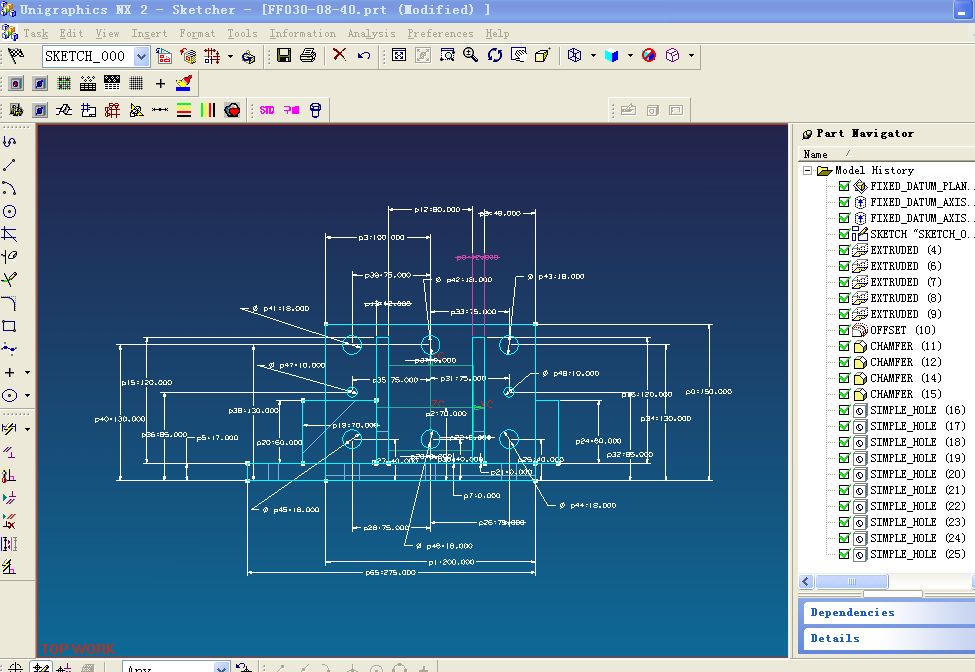
Task: Click the Part Navigator horizontal scrollbar thumb
Action: pos(851,582)
